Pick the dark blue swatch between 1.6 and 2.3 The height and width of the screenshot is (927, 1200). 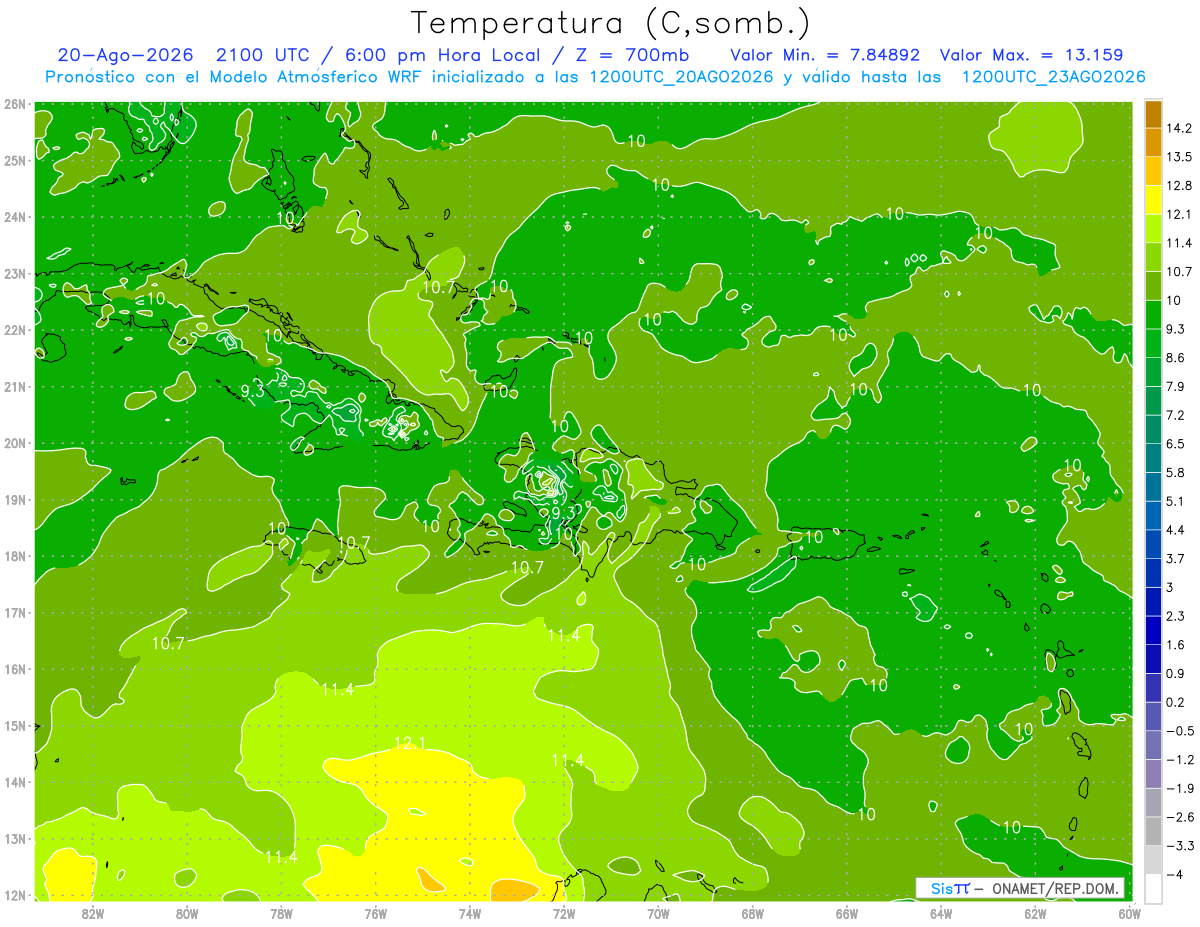click(x=1153, y=630)
